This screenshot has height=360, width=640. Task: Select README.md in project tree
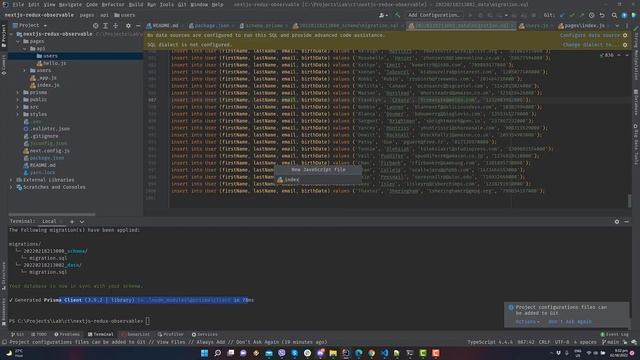(x=42, y=165)
